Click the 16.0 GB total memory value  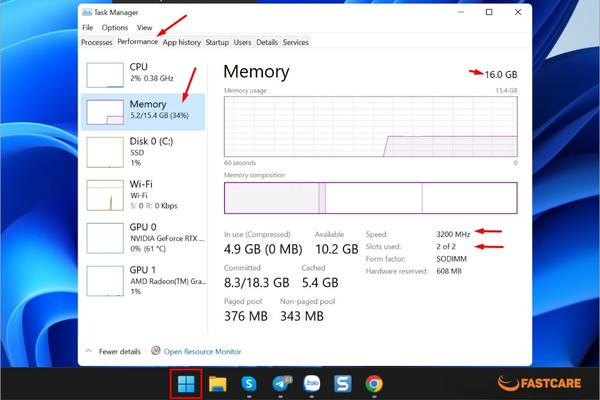501,75
